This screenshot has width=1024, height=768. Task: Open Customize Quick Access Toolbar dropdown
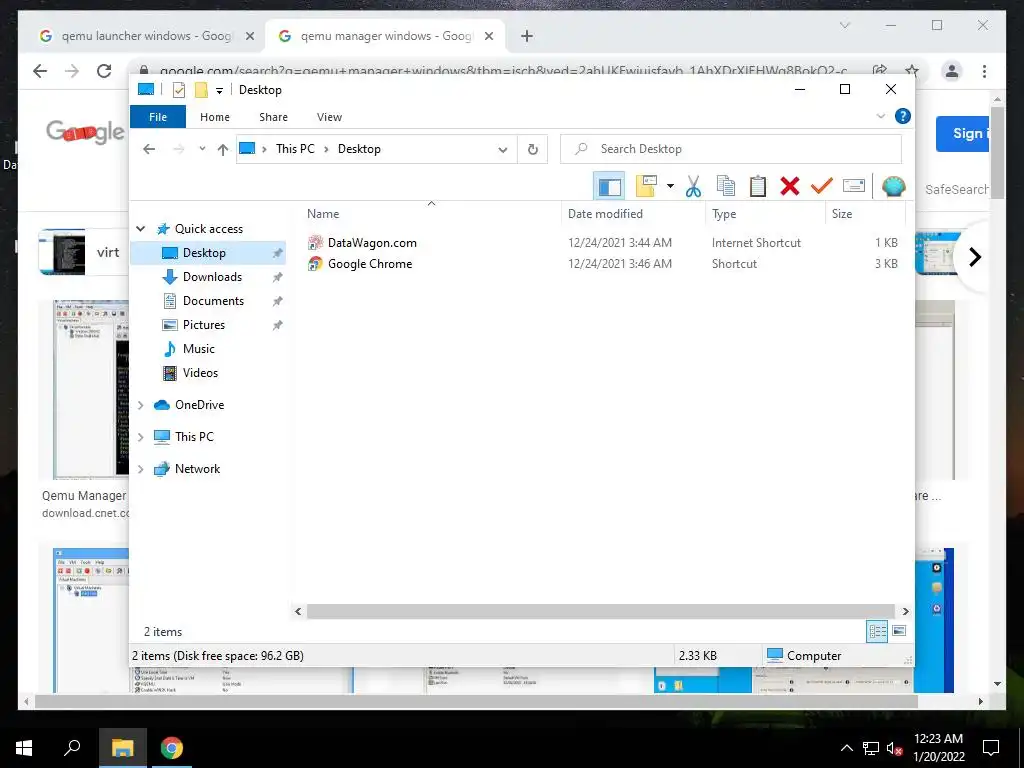tap(219, 91)
